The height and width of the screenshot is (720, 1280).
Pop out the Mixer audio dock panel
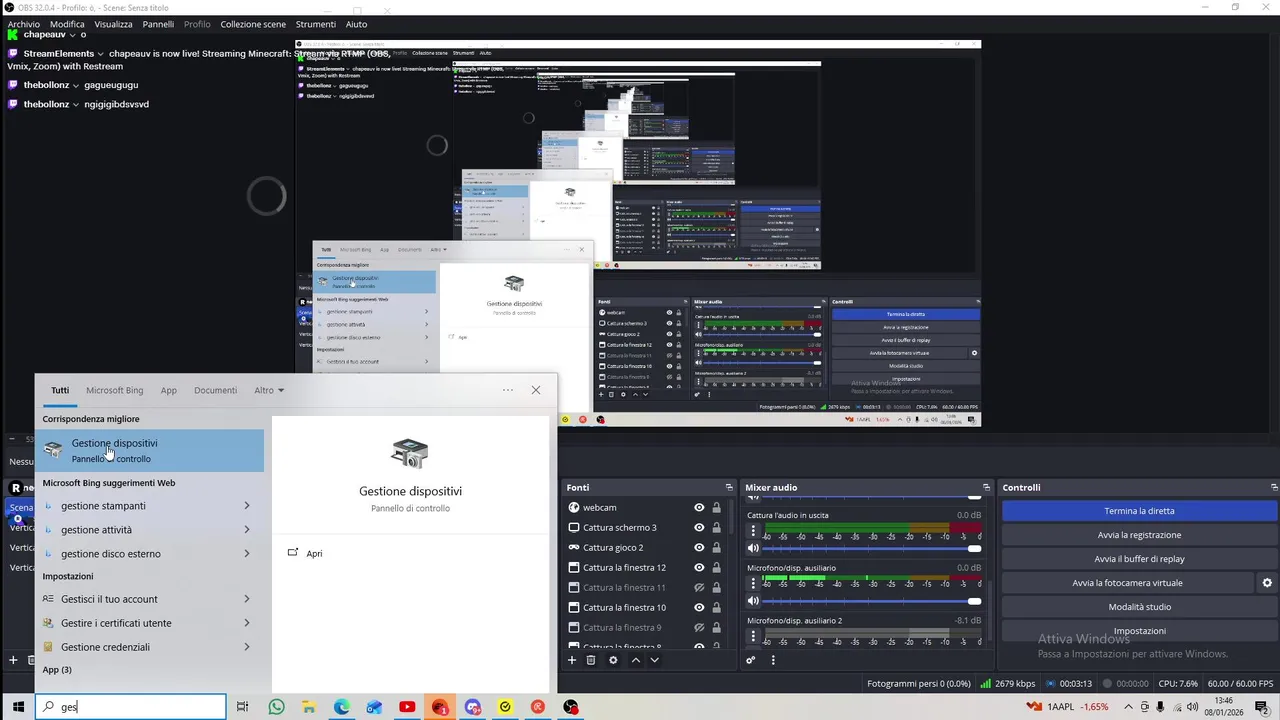pos(986,487)
